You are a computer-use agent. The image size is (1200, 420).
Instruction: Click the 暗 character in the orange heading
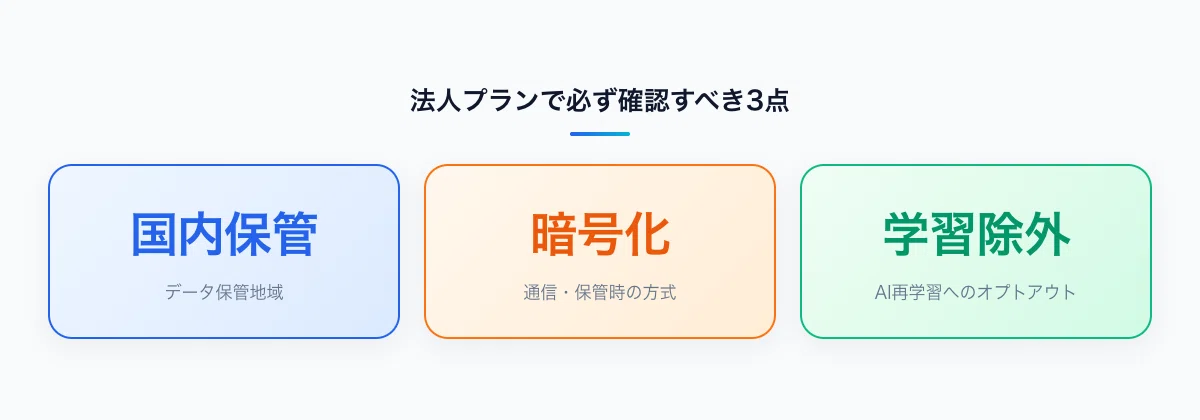(x=554, y=236)
